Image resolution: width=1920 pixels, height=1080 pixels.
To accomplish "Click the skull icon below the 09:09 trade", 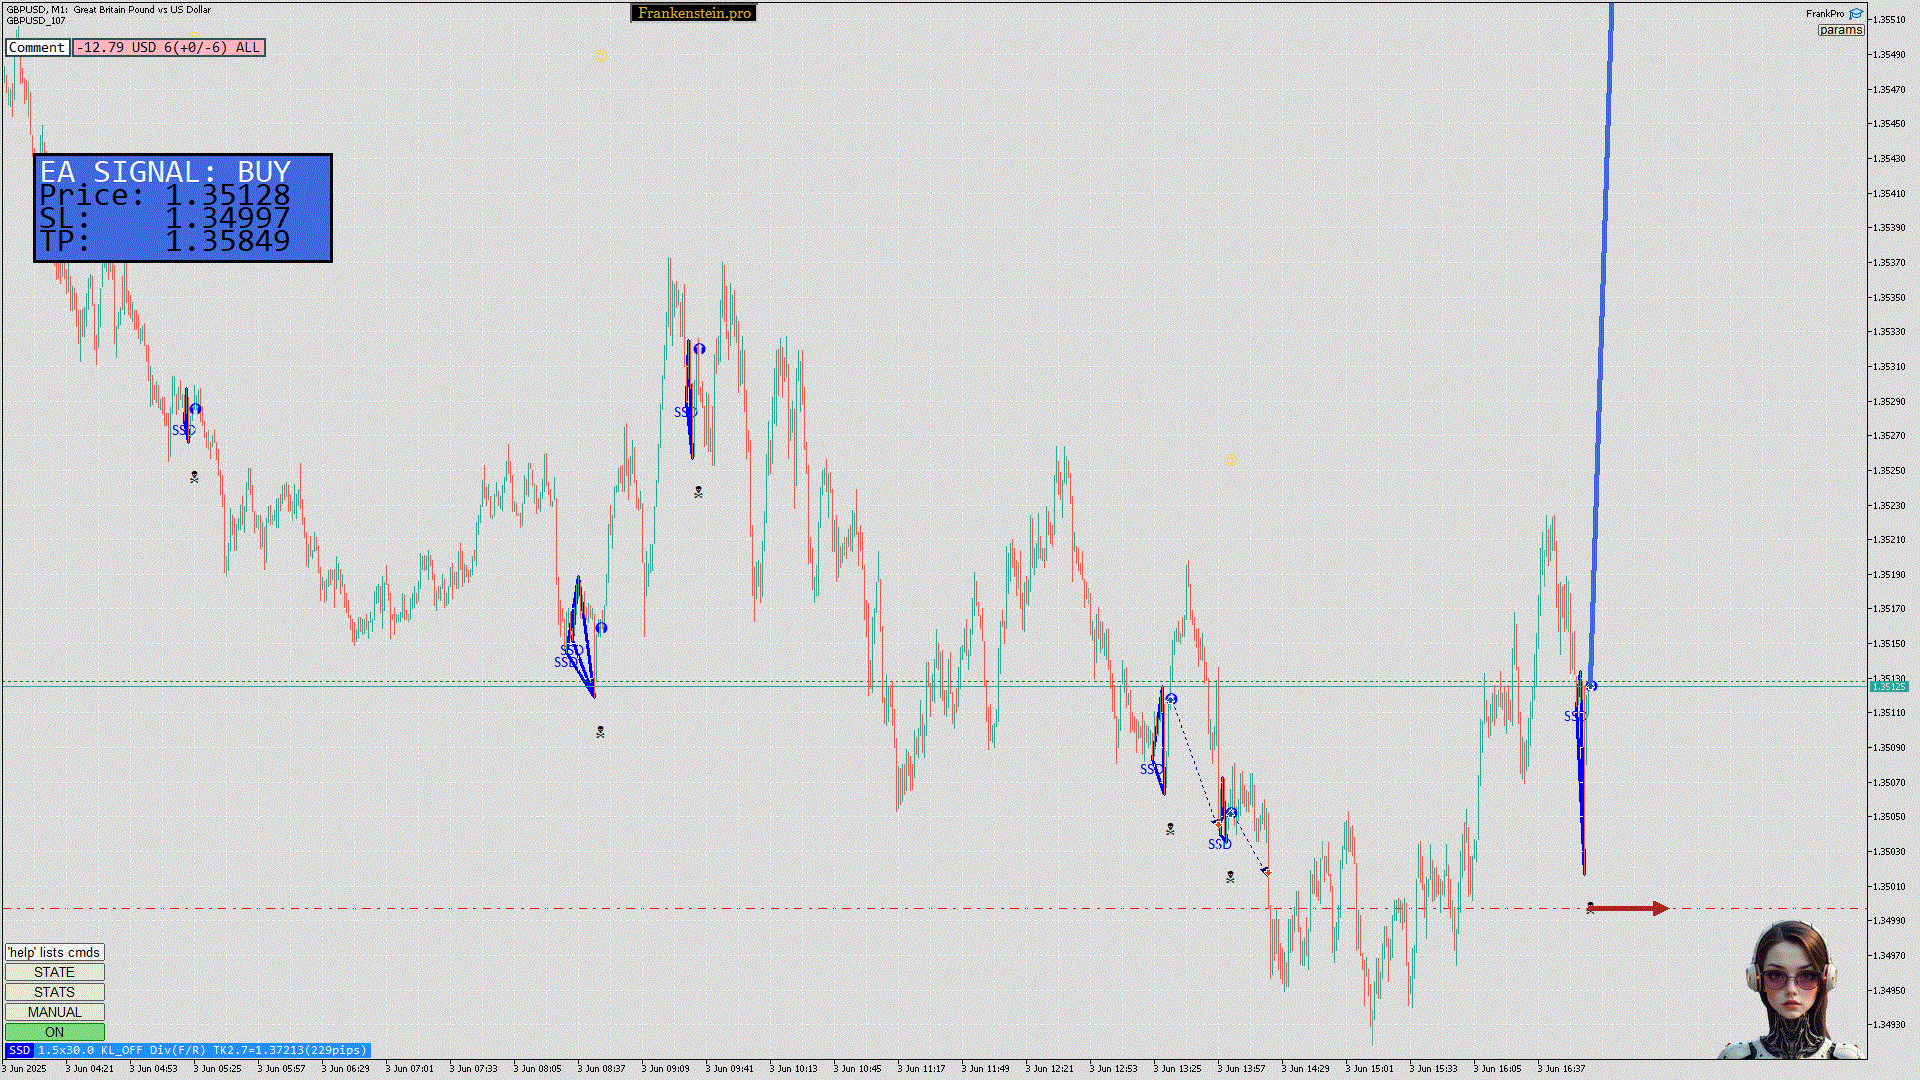I will (698, 492).
